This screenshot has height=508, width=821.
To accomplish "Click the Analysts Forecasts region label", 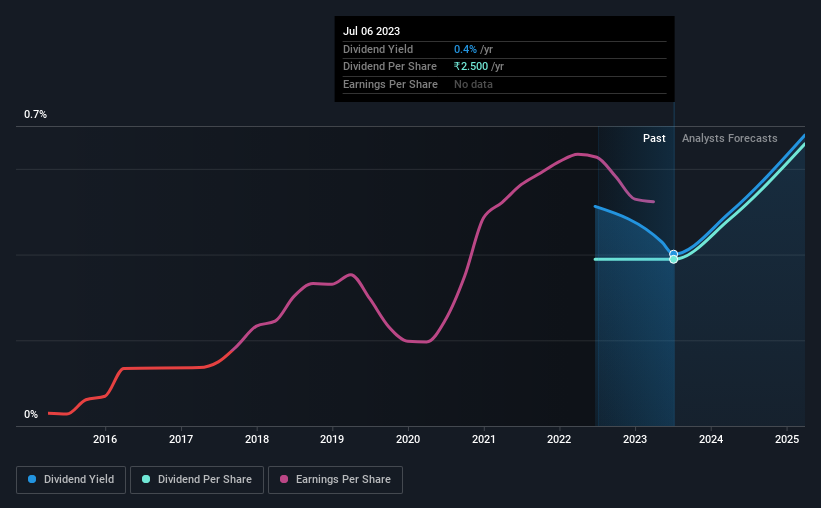I will click(x=729, y=138).
